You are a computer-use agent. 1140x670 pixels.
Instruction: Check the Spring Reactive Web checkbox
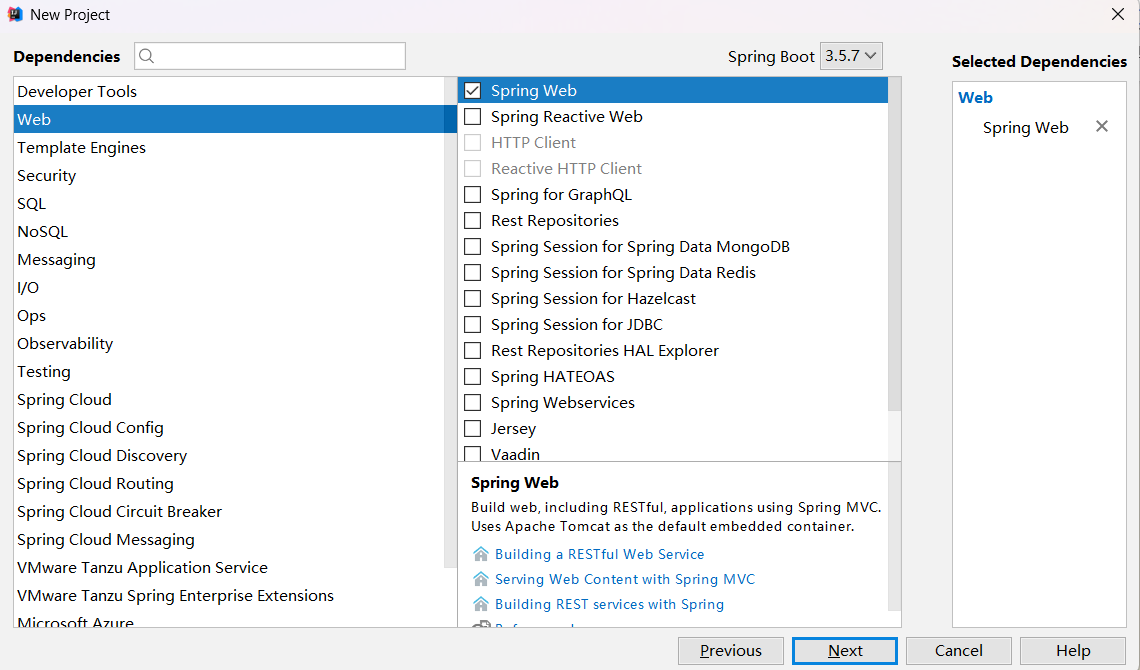[473, 116]
